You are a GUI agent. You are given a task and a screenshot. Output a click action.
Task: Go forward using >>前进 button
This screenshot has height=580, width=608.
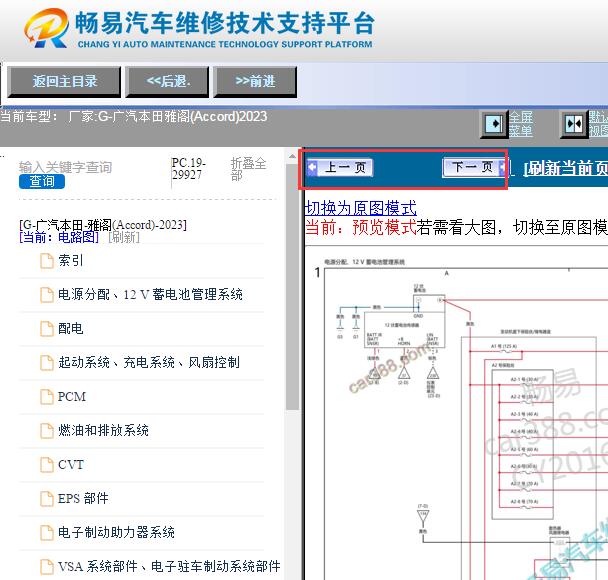coord(255,82)
